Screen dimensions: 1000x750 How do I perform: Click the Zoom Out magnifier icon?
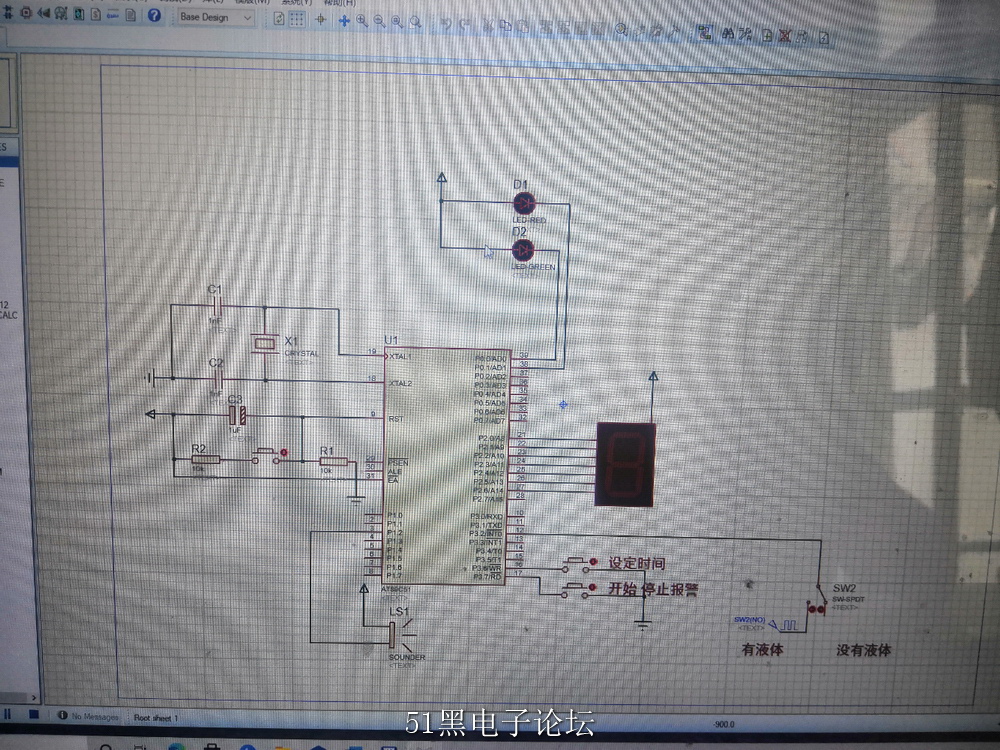[379, 22]
